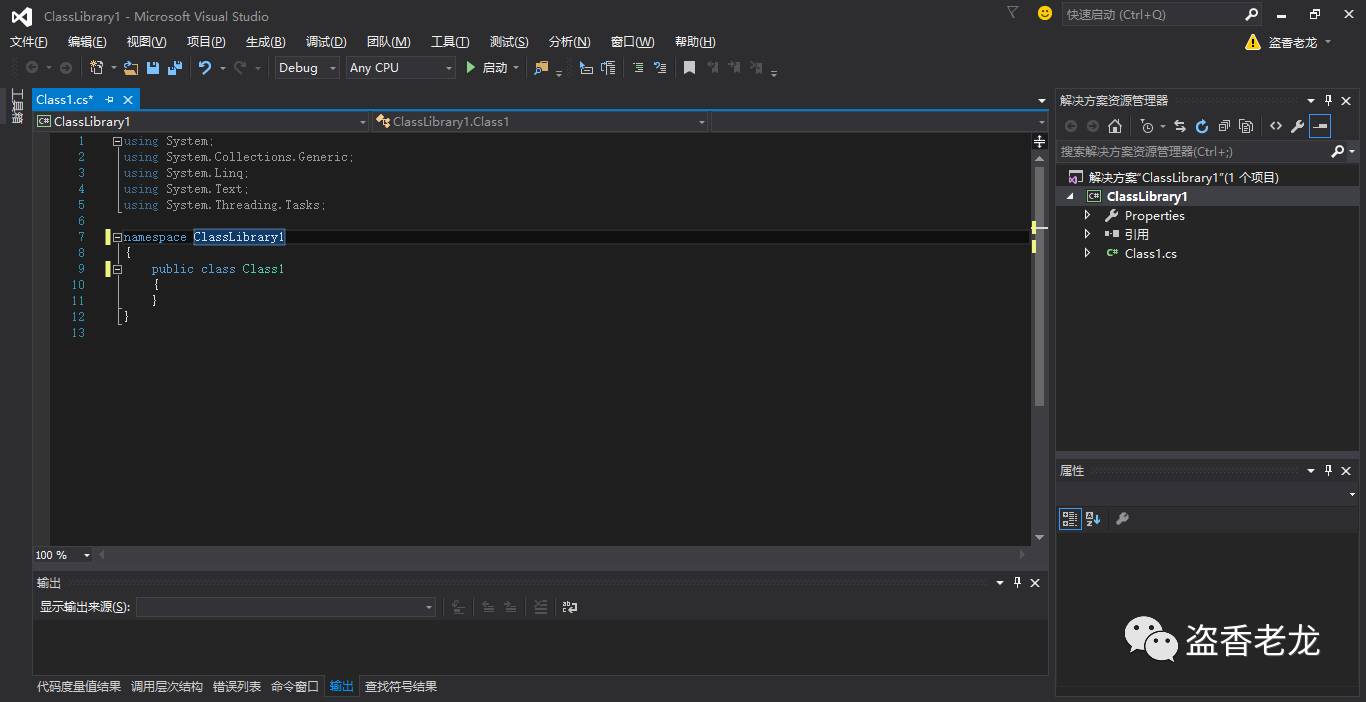Refresh the Solution Explorer tree
The image size is (1366, 702).
tap(1202, 126)
